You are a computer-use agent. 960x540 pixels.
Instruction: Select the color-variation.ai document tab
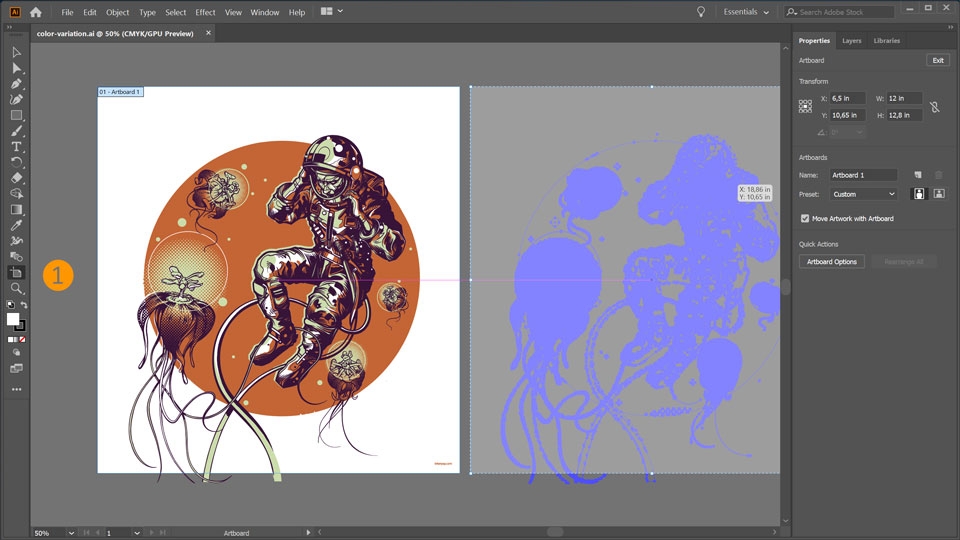coord(115,34)
